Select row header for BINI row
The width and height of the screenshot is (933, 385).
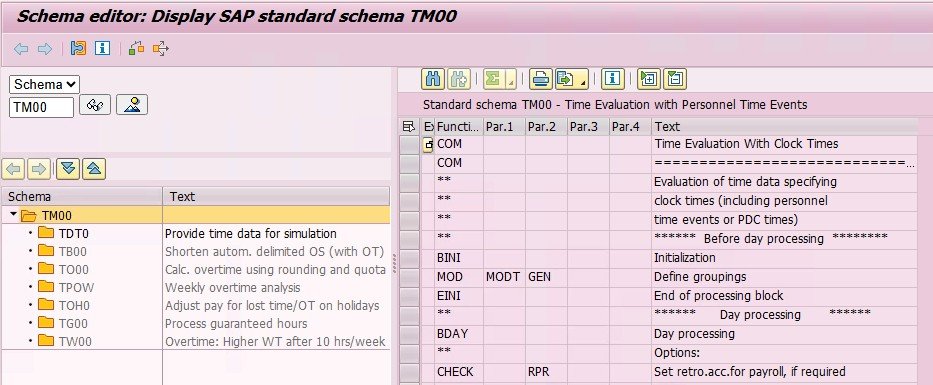click(409, 258)
